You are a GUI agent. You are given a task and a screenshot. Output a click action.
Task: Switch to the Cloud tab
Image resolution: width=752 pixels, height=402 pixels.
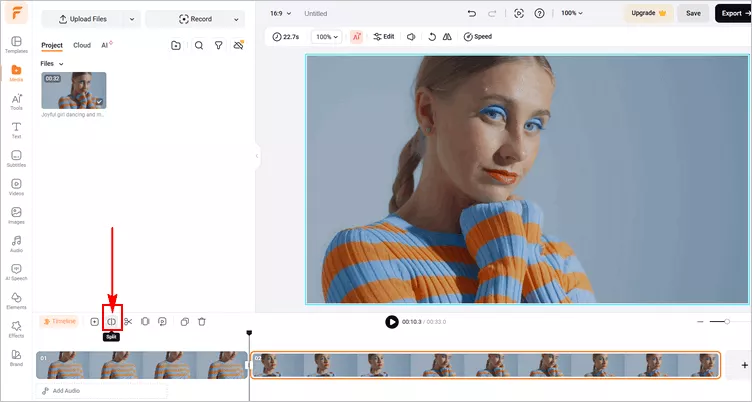[82, 45]
